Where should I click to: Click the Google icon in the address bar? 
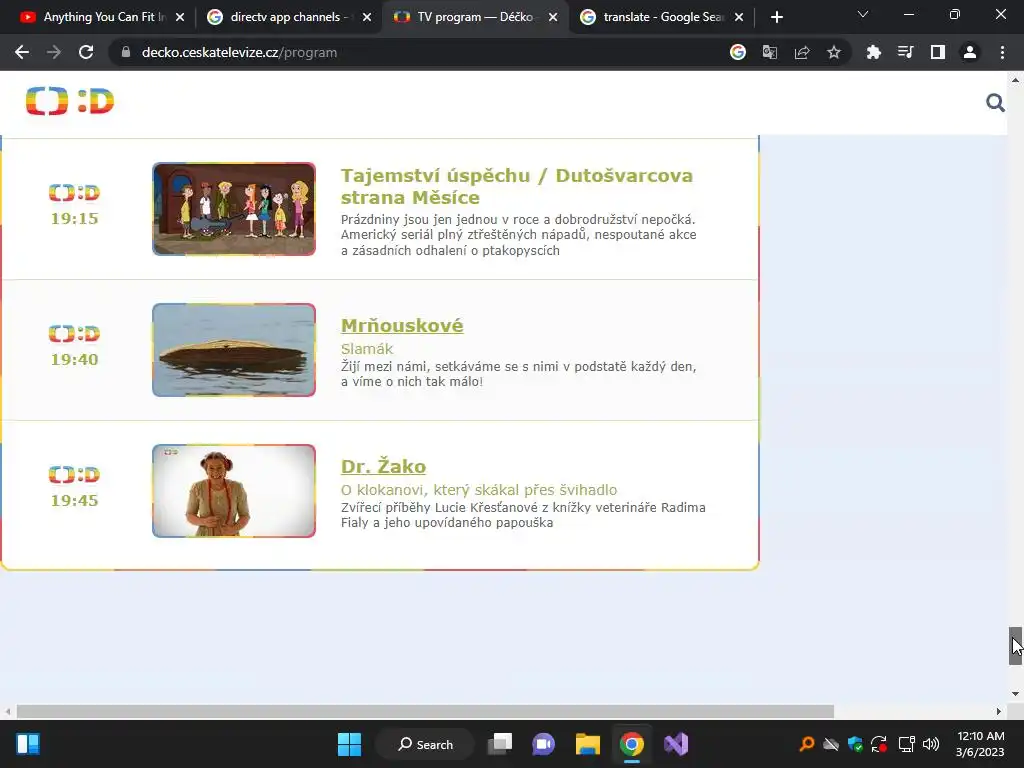click(738, 52)
